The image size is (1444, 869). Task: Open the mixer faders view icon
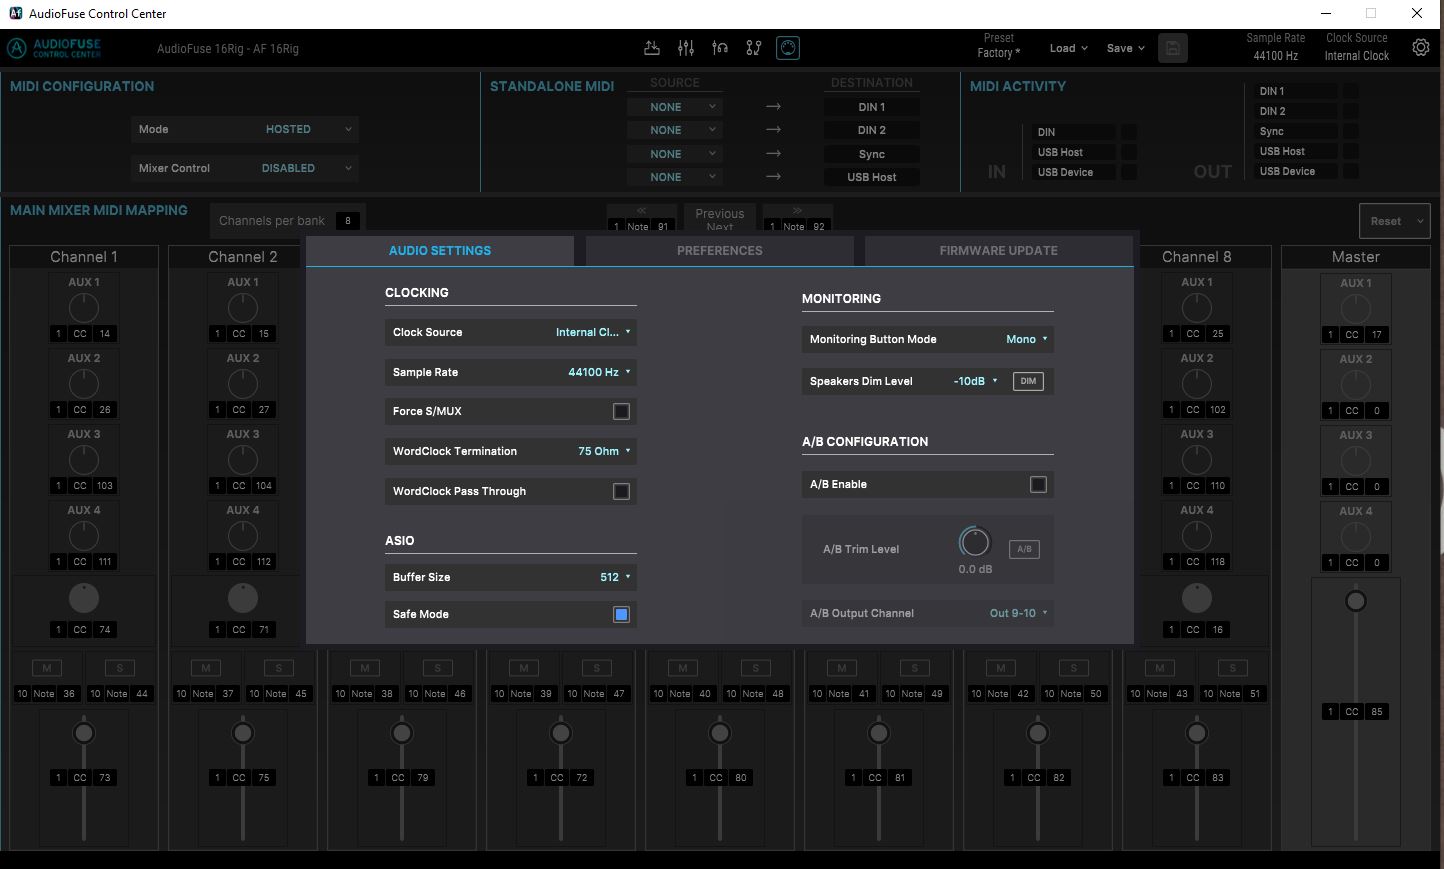coord(686,48)
